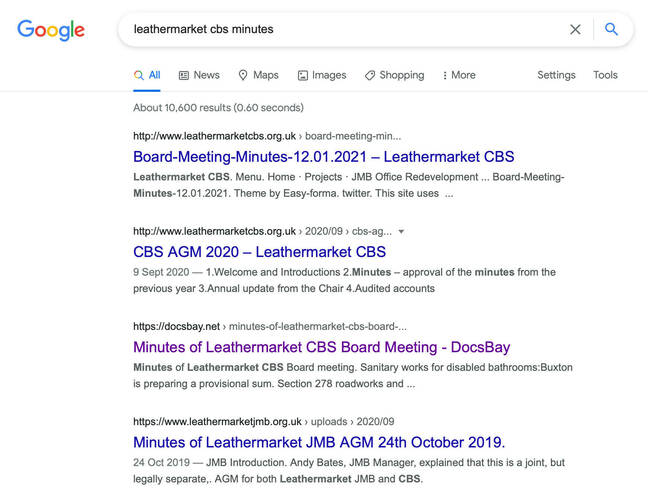Switch to the Shopping tab label
The image size is (648, 501).
click(x=402, y=75)
